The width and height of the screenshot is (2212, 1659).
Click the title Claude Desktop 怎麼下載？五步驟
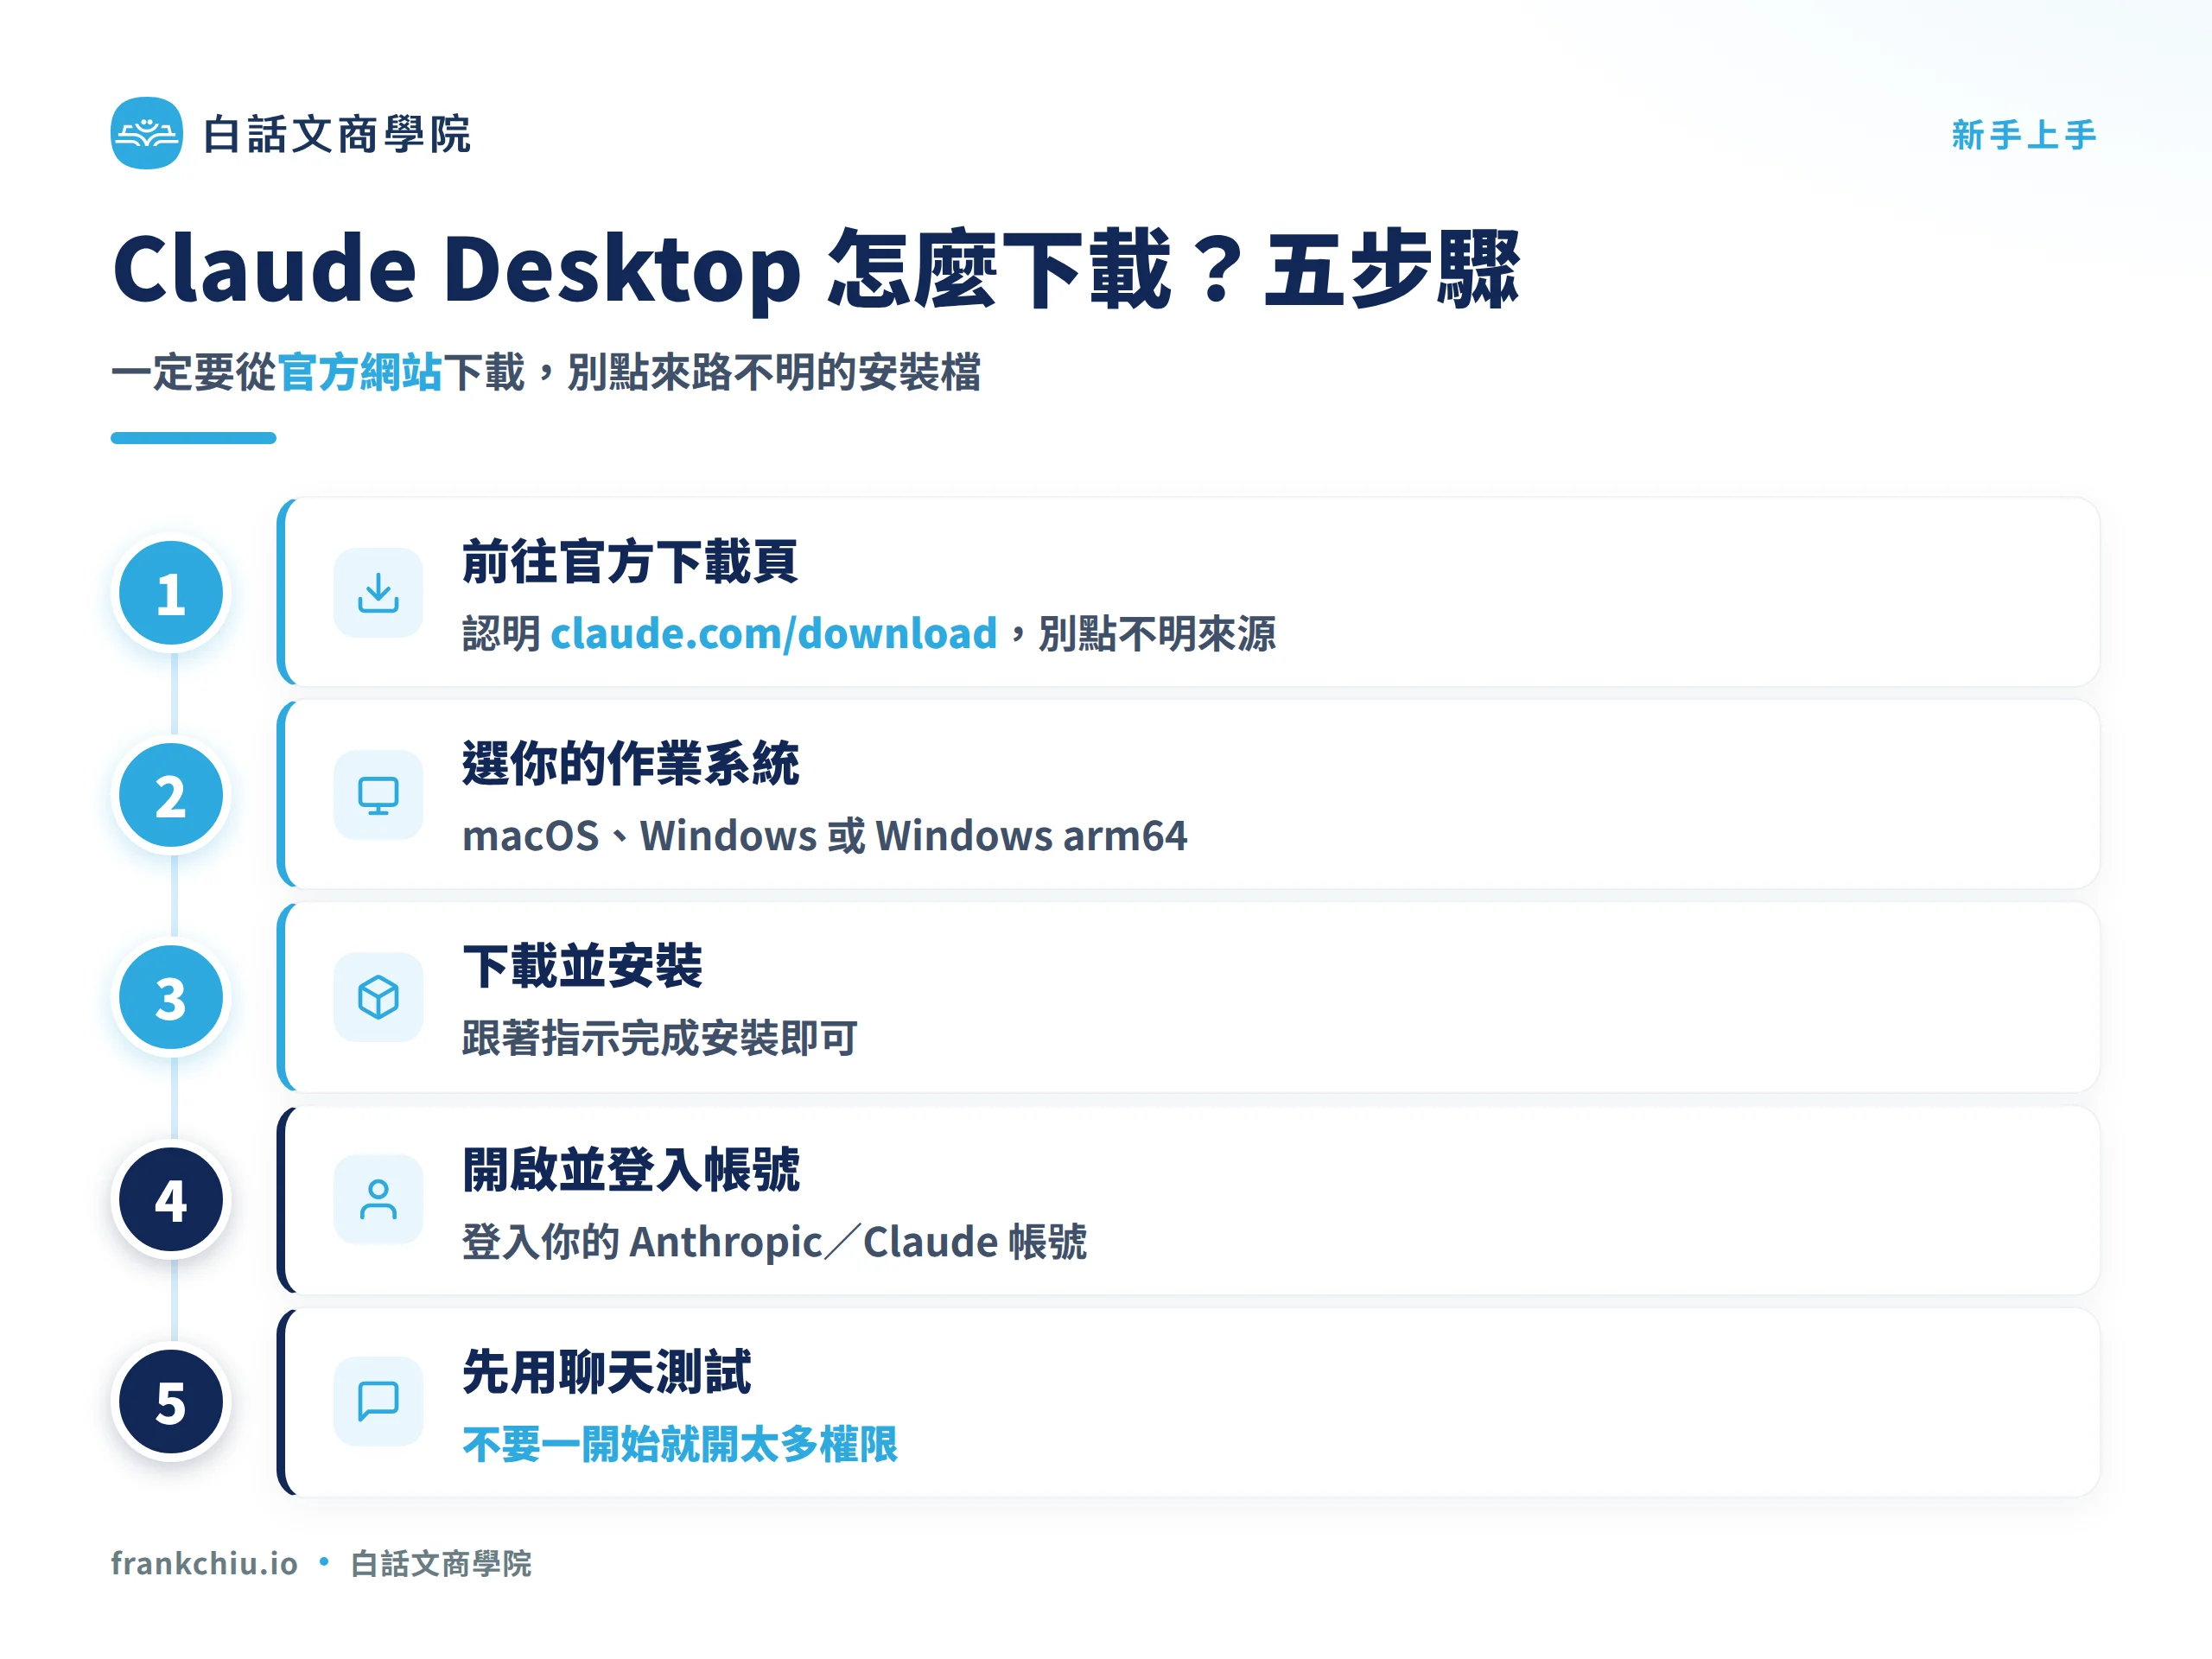click(816, 269)
